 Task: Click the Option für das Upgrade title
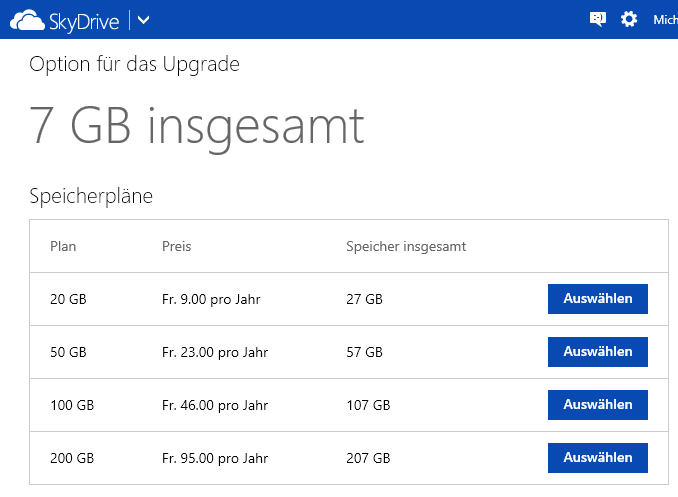134,65
